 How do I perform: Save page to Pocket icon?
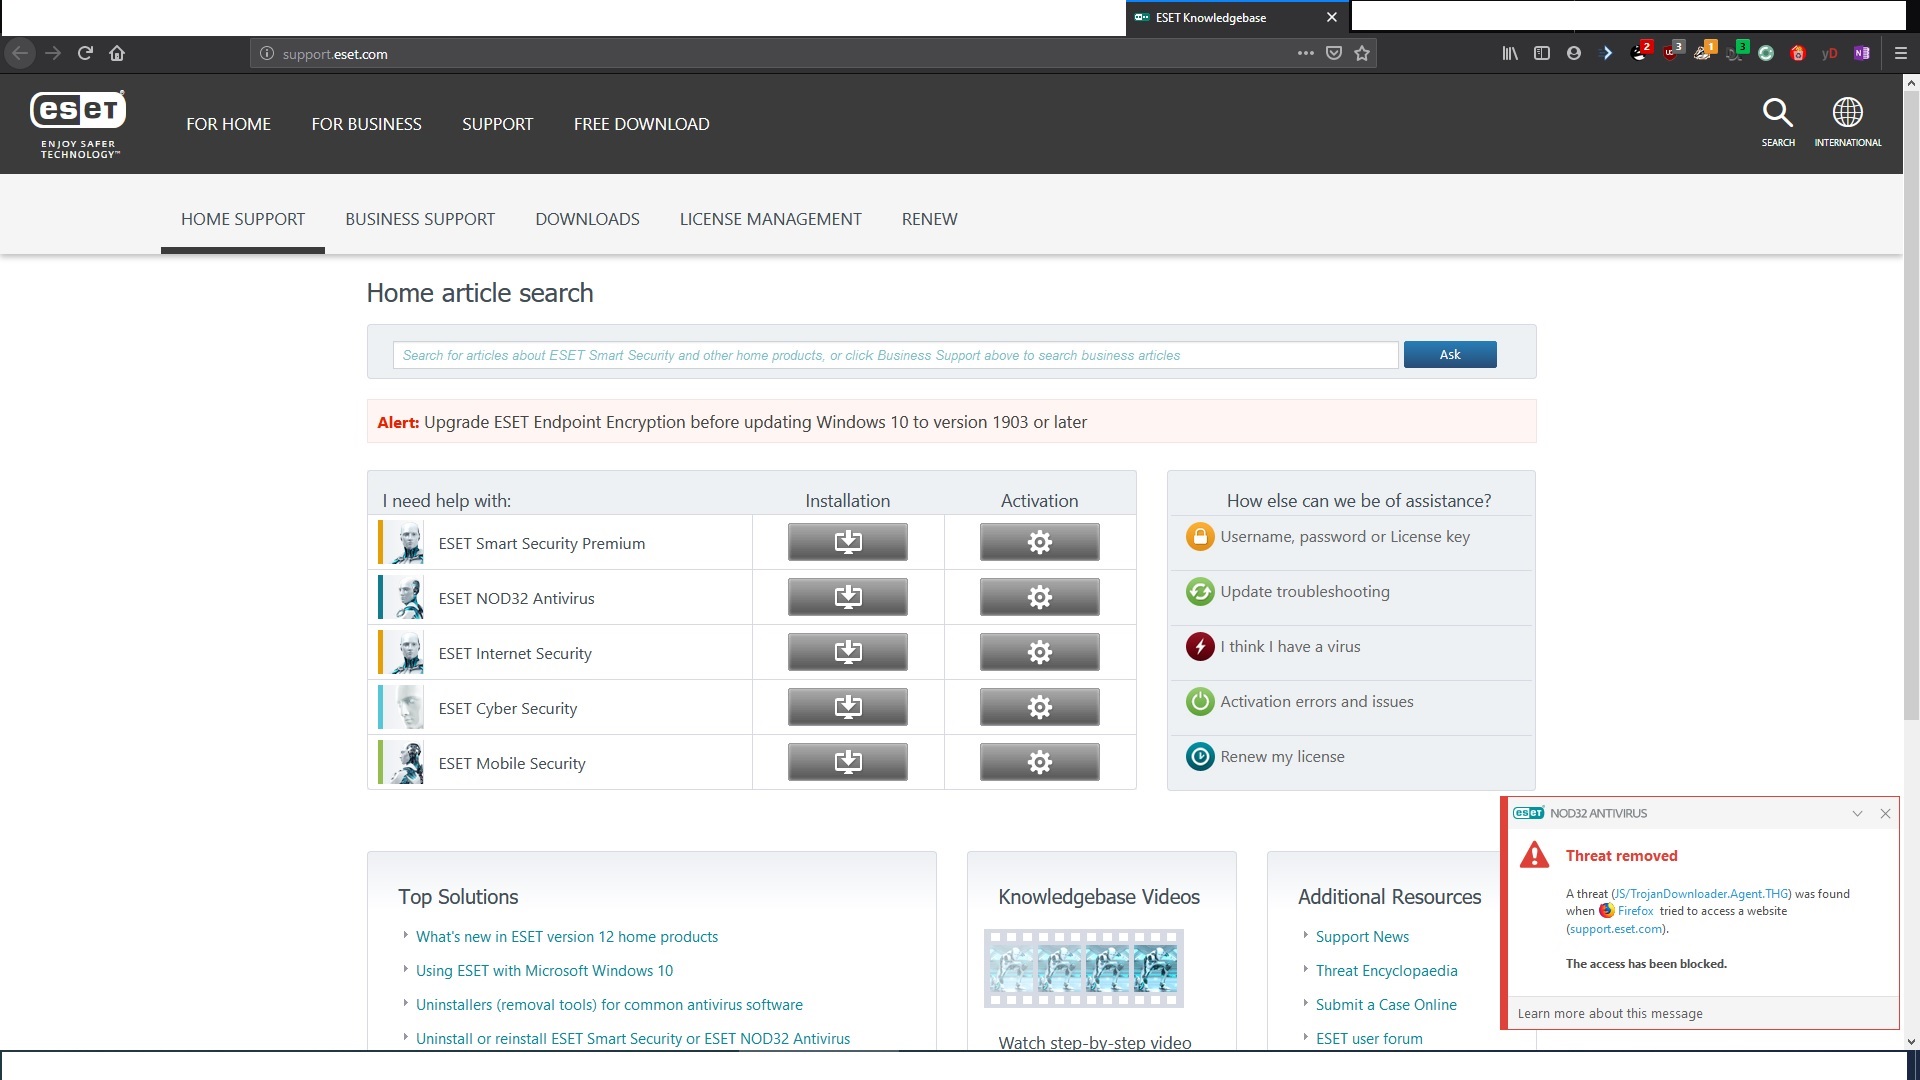pyautogui.click(x=1334, y=54)
